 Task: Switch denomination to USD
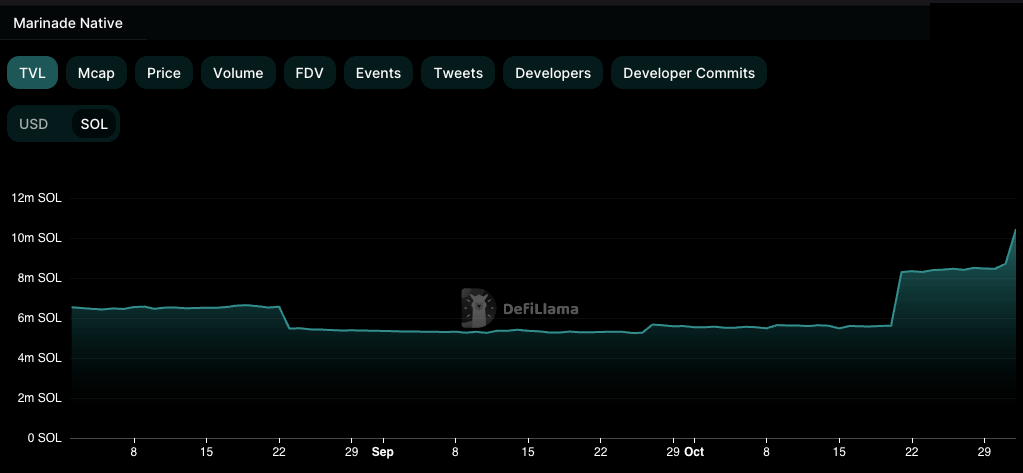33,124
